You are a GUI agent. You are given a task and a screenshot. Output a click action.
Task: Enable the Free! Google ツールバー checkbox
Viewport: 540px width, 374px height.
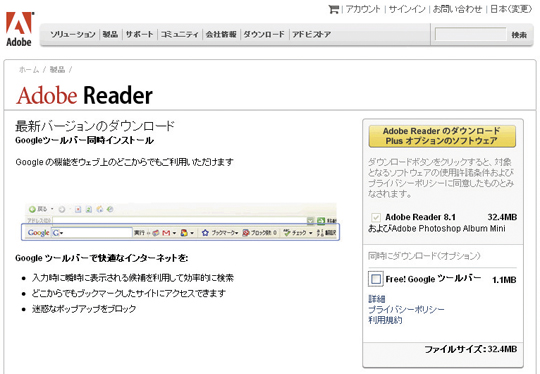point(376,279)
